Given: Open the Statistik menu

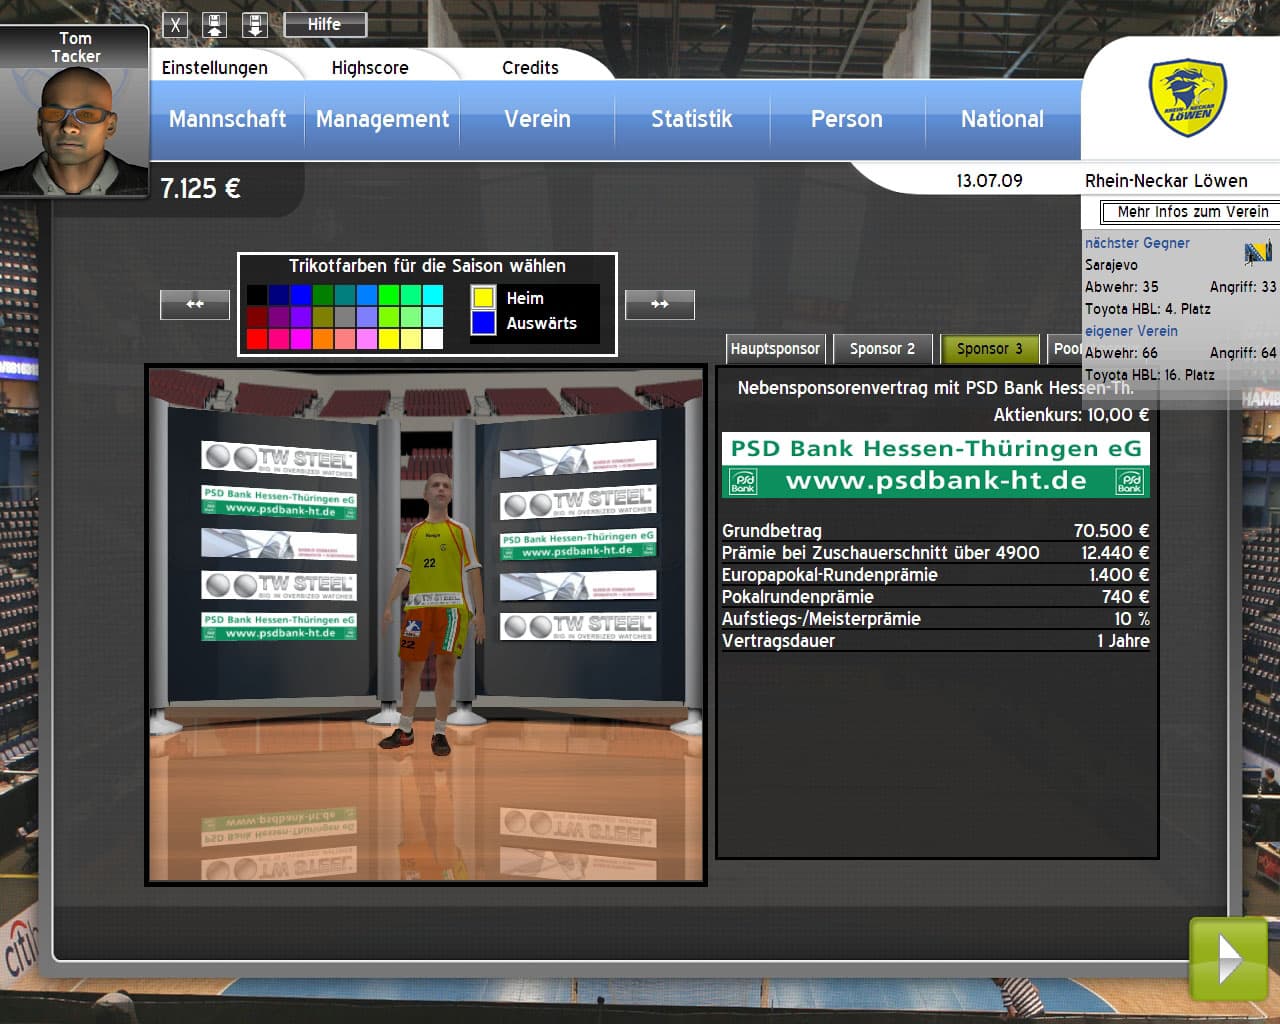Looking at the screenshot, I should click(x=692, y=119).
